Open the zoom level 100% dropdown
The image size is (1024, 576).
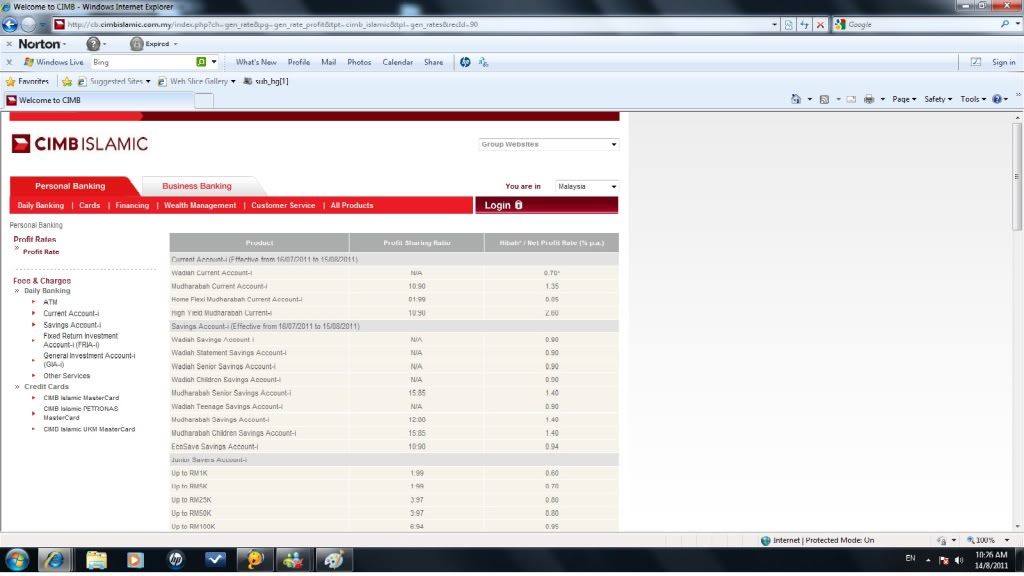[x=989, y=540]
